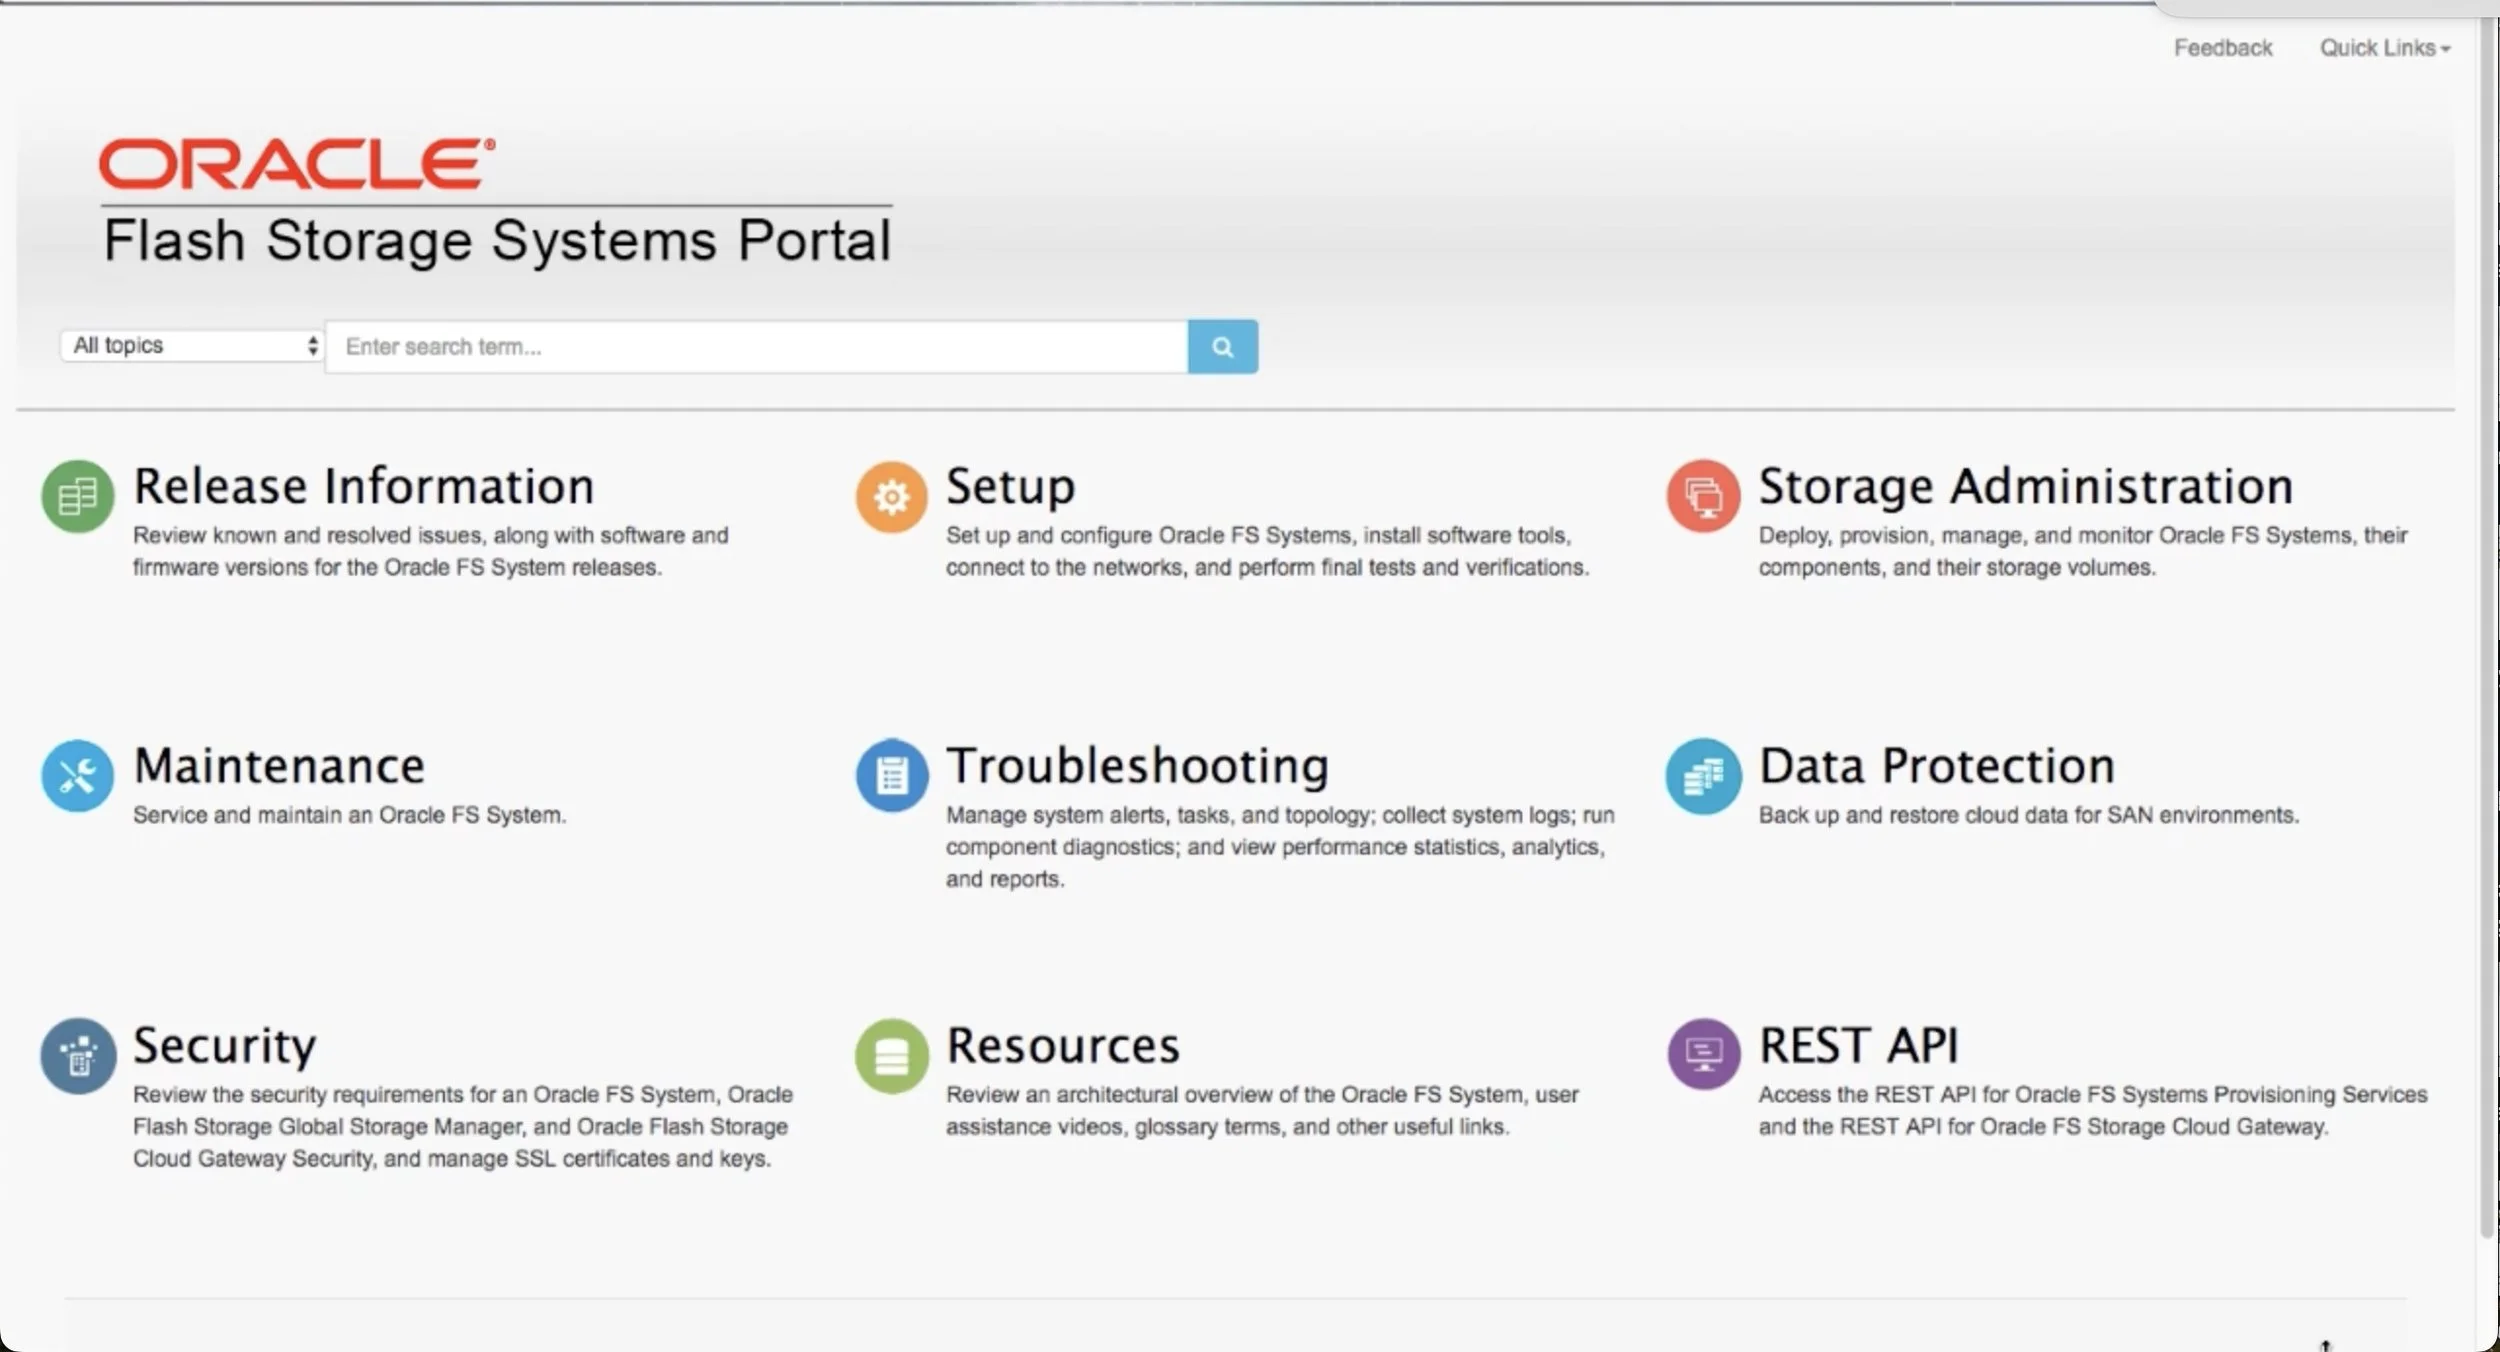Image resolution: width=2500 pixels, height=1352 pixels.
Task: Click the blue Troubleshooting clipboard icon
Action: point(891,775)
